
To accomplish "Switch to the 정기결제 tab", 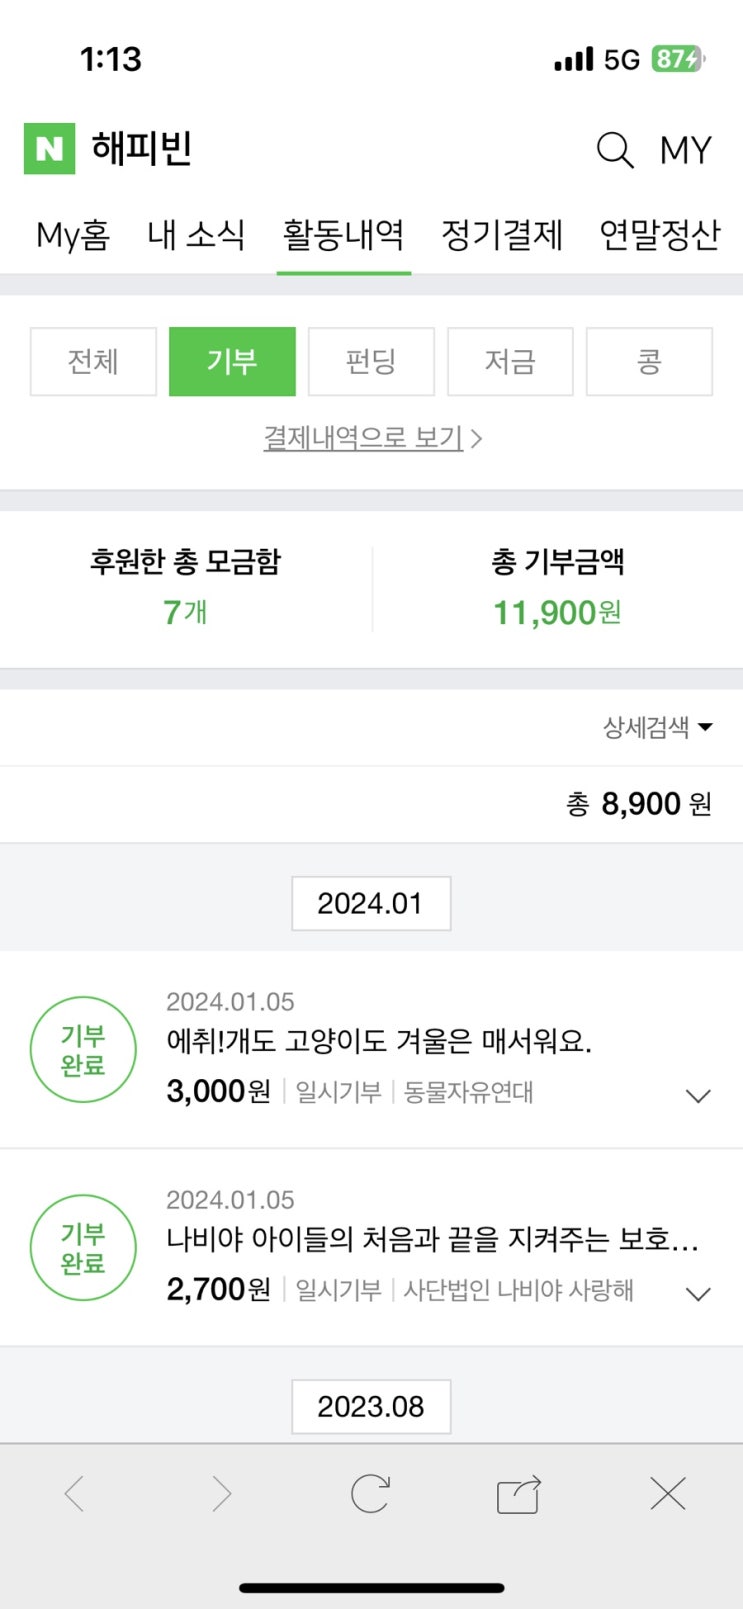I will point(502,235).
